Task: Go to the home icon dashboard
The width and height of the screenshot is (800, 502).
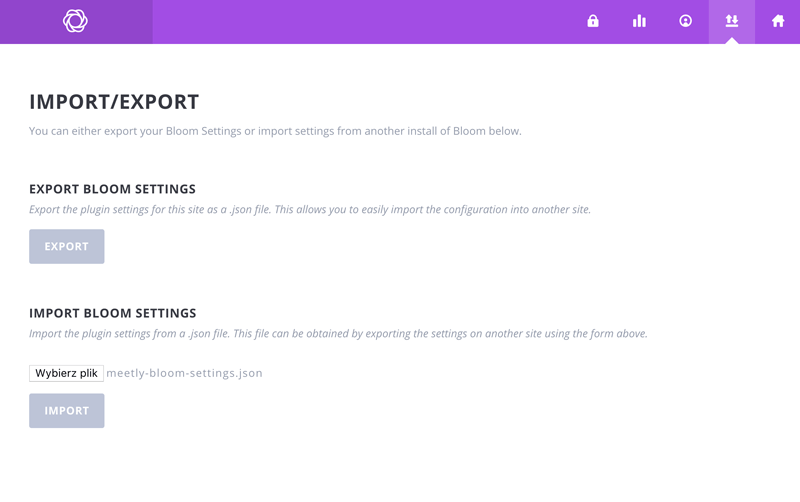Action: click(778, 21)
